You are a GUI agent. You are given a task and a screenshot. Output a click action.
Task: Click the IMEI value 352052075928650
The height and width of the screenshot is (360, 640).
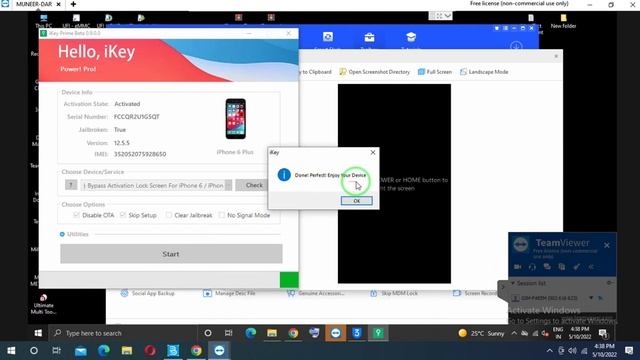140,154
